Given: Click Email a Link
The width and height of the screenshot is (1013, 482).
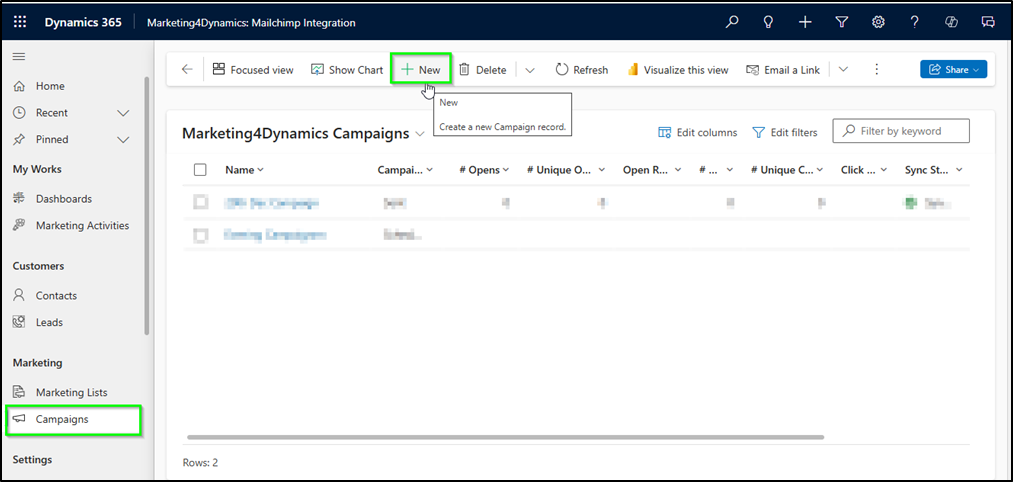Looking at the screenshot, I should pos(783,70).
